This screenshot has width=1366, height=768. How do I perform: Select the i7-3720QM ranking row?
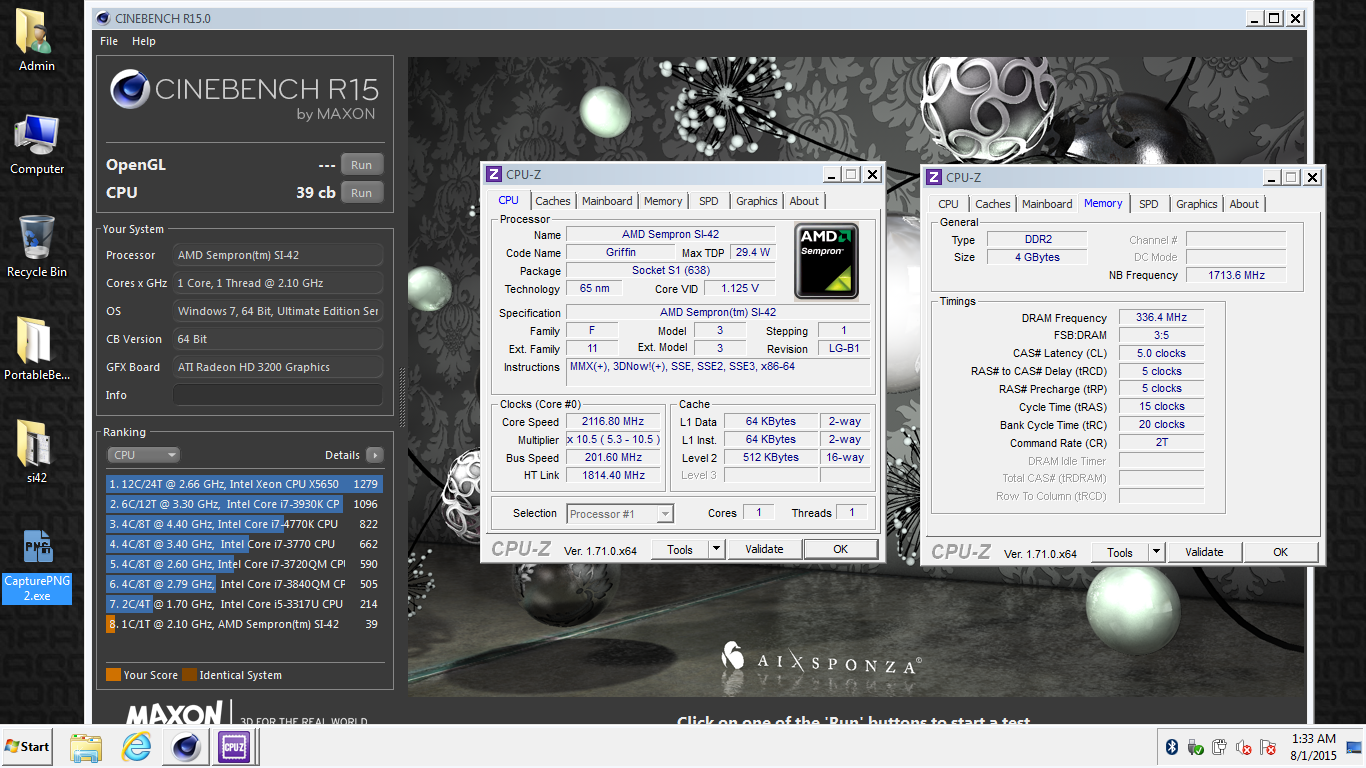point(245,564)
